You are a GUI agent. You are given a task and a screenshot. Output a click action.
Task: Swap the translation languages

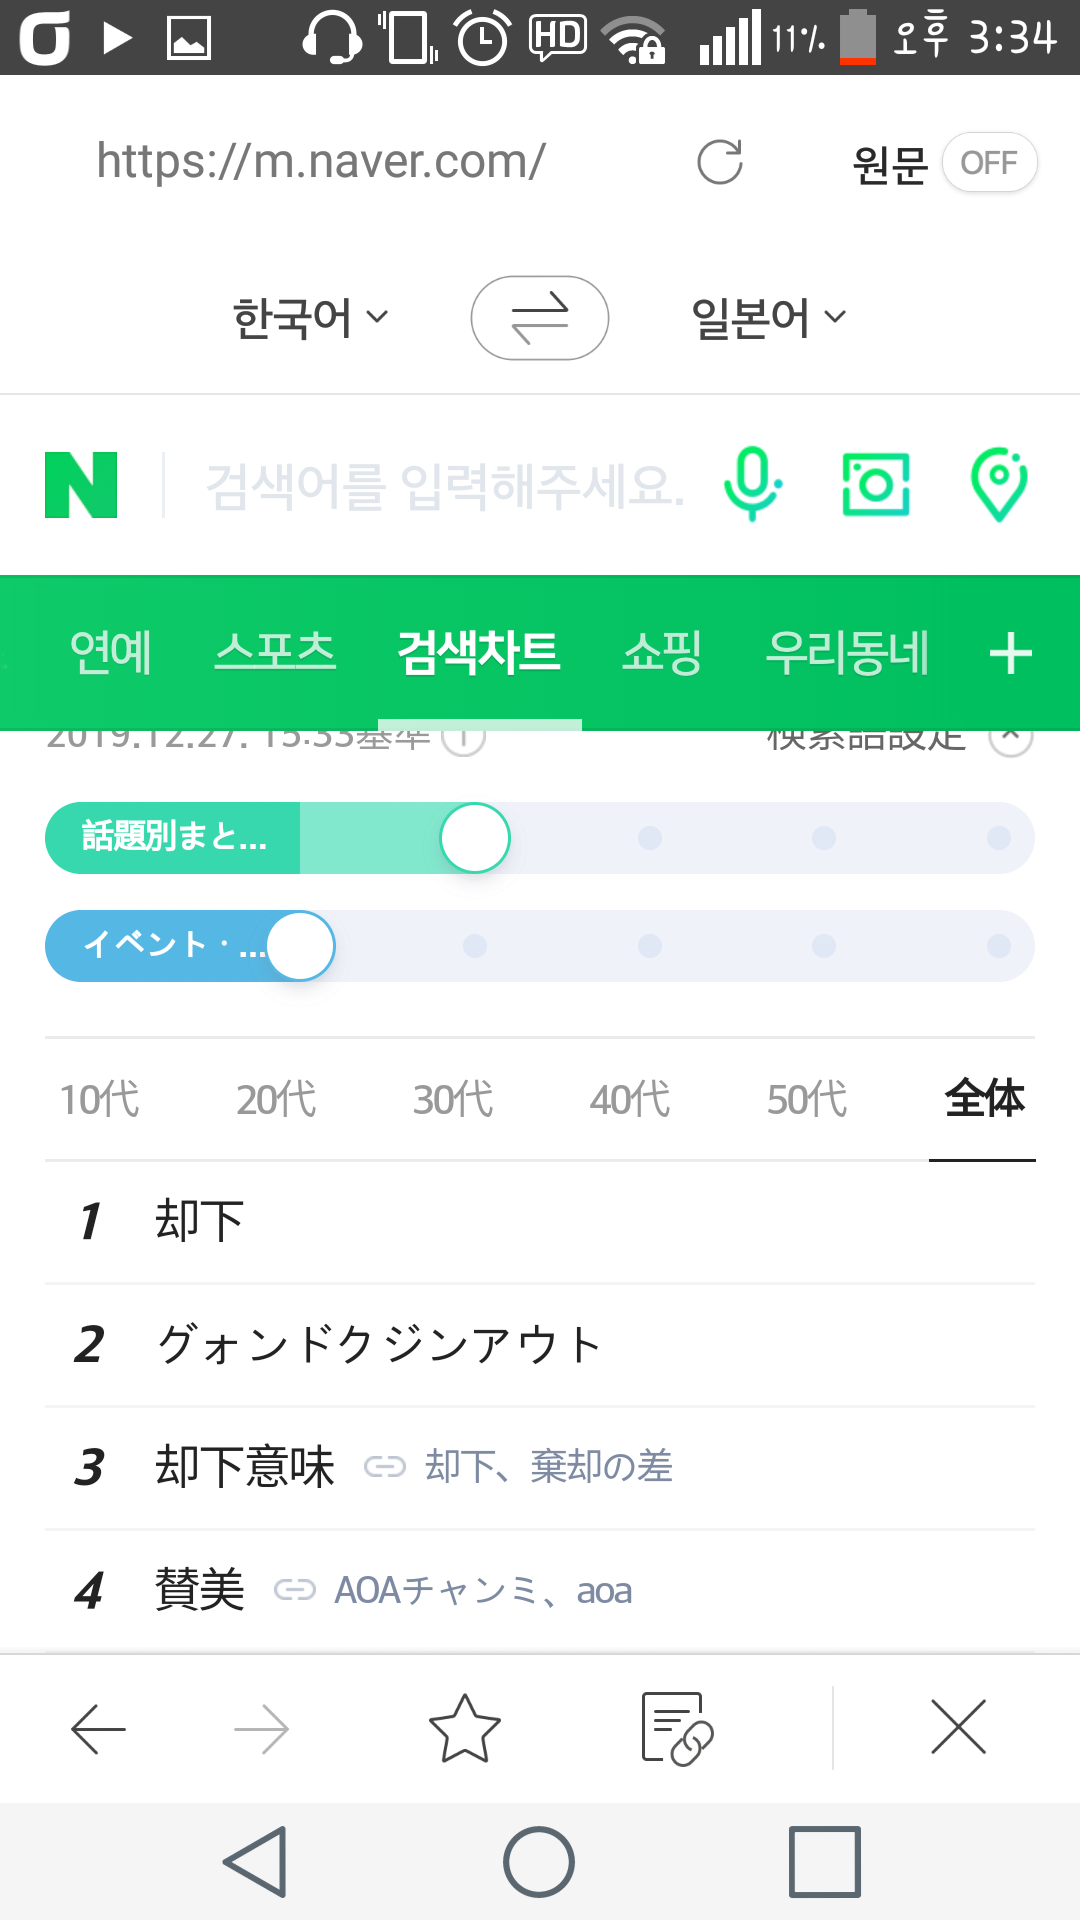tap(540, 318)
